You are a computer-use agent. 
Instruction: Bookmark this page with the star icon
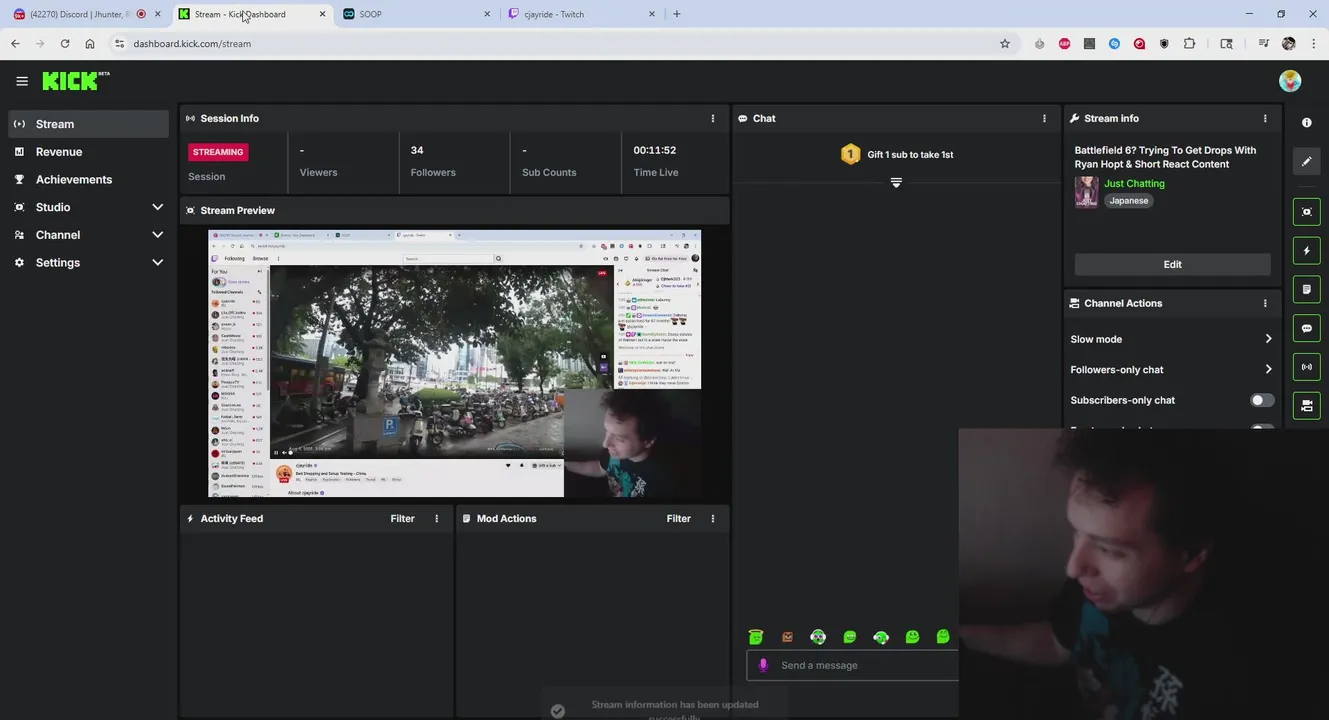[x=1005, y=44]
